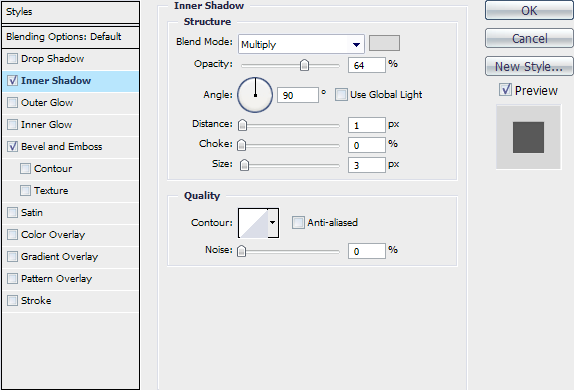Open the Blend Mode Multiply dropdown
Viewport: 574px width, 390px height.
301,44
